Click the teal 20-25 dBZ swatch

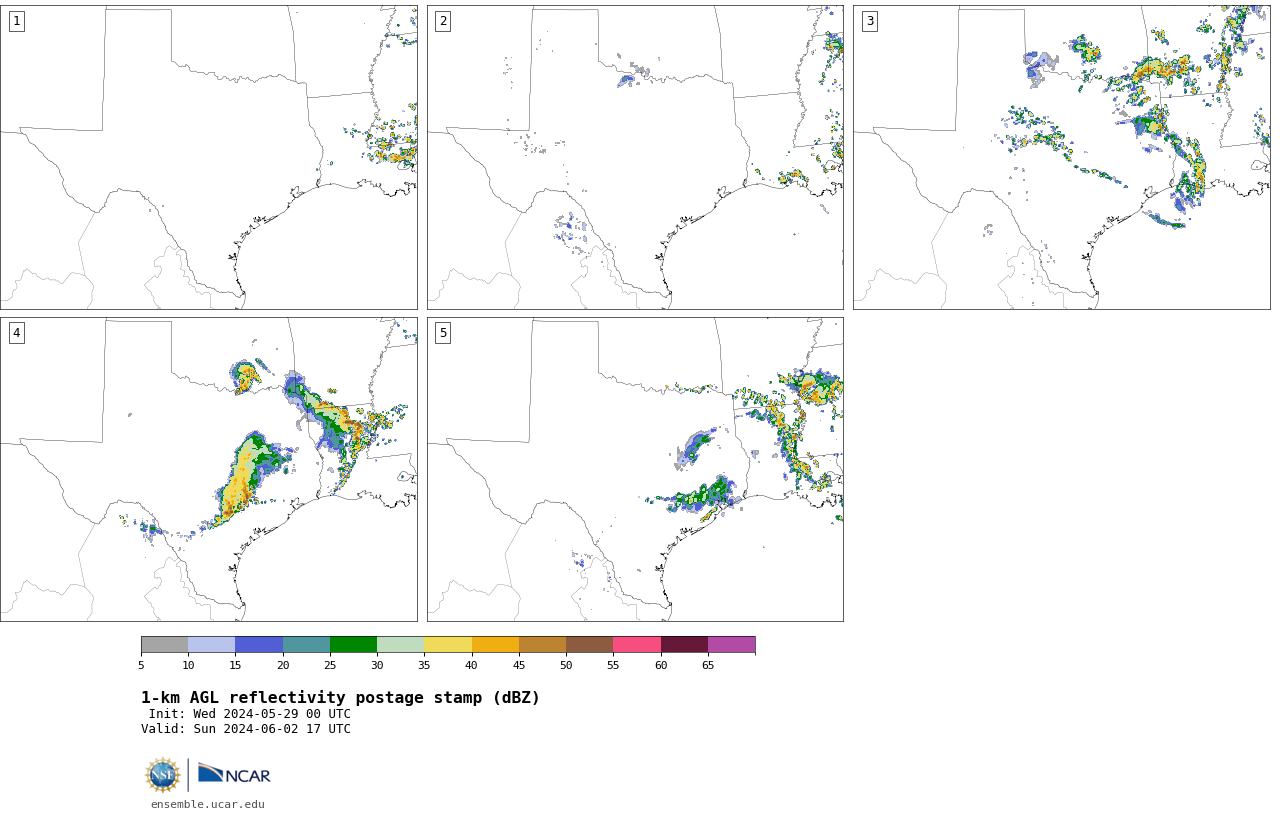[x=306, y=644]
